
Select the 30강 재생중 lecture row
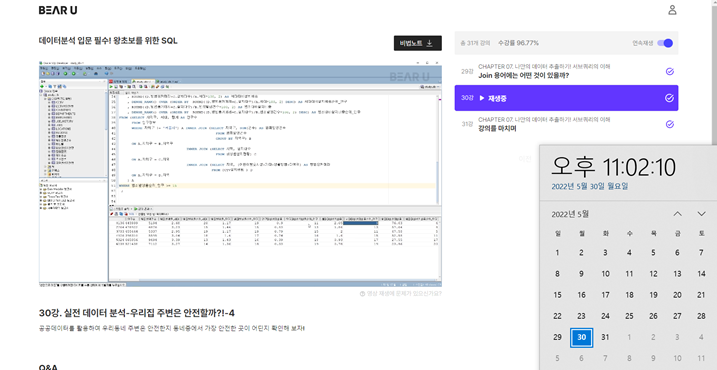(566, 98)
